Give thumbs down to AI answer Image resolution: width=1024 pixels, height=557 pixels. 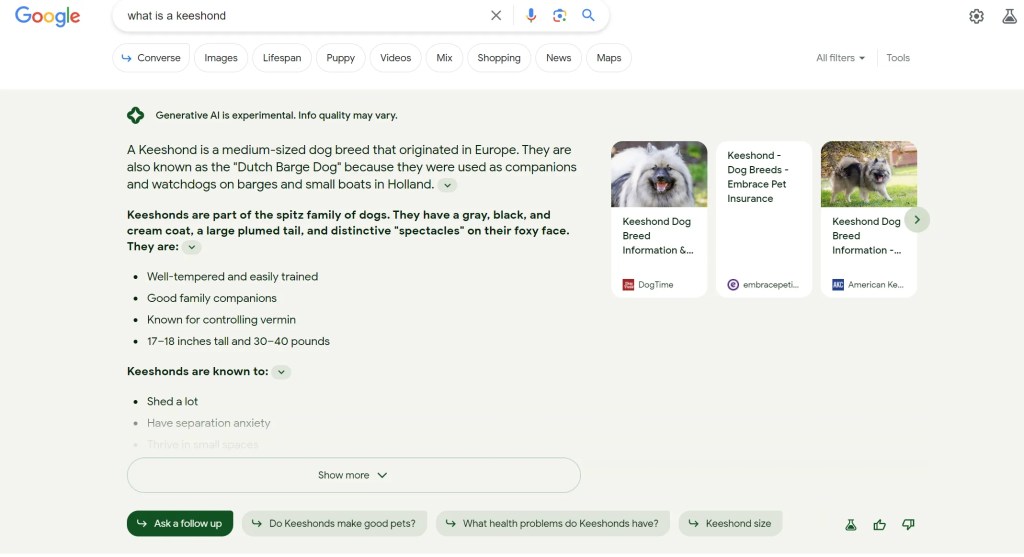908,524
